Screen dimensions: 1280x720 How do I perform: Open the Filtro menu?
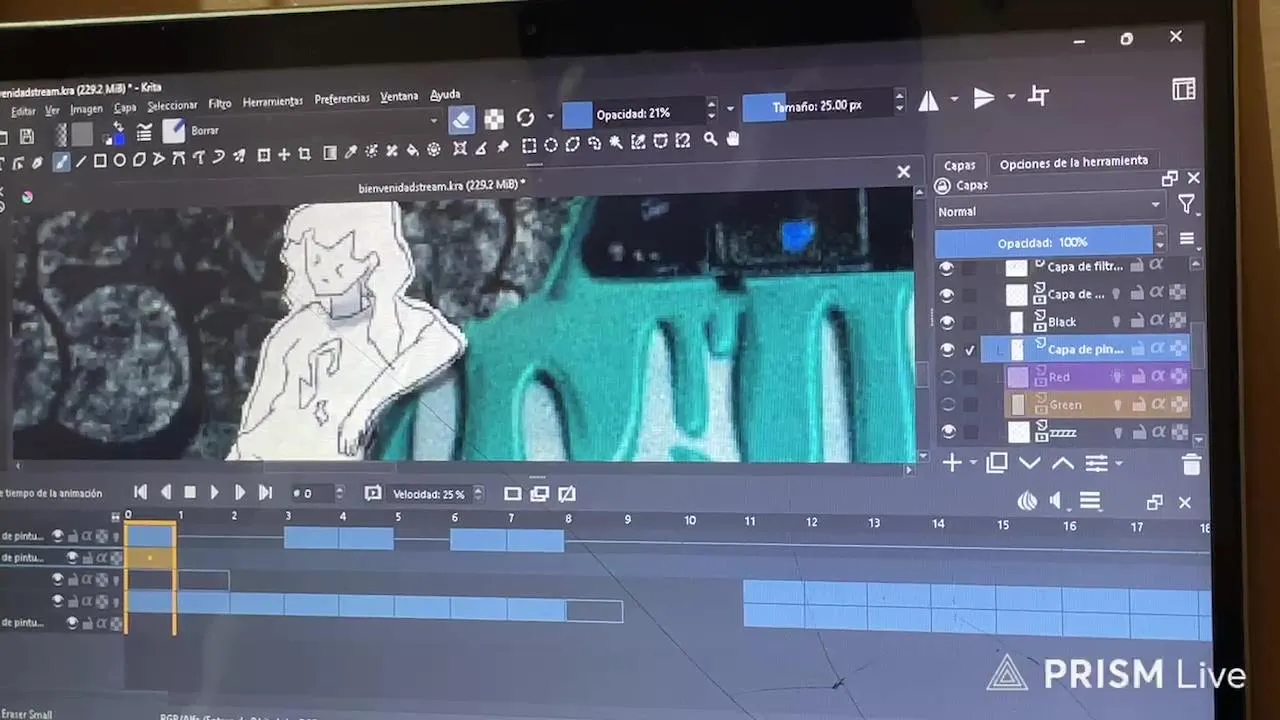[220, 104]
